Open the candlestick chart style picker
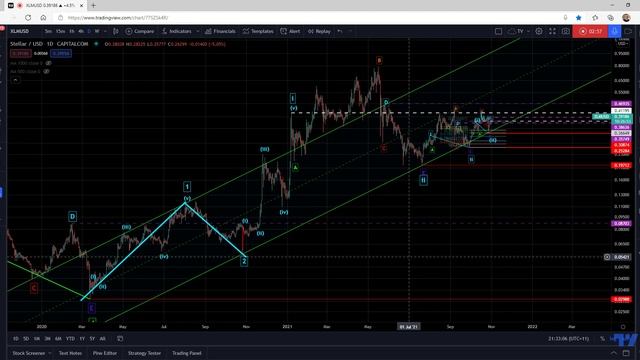640x360 pixels. (x=116, y=31)
